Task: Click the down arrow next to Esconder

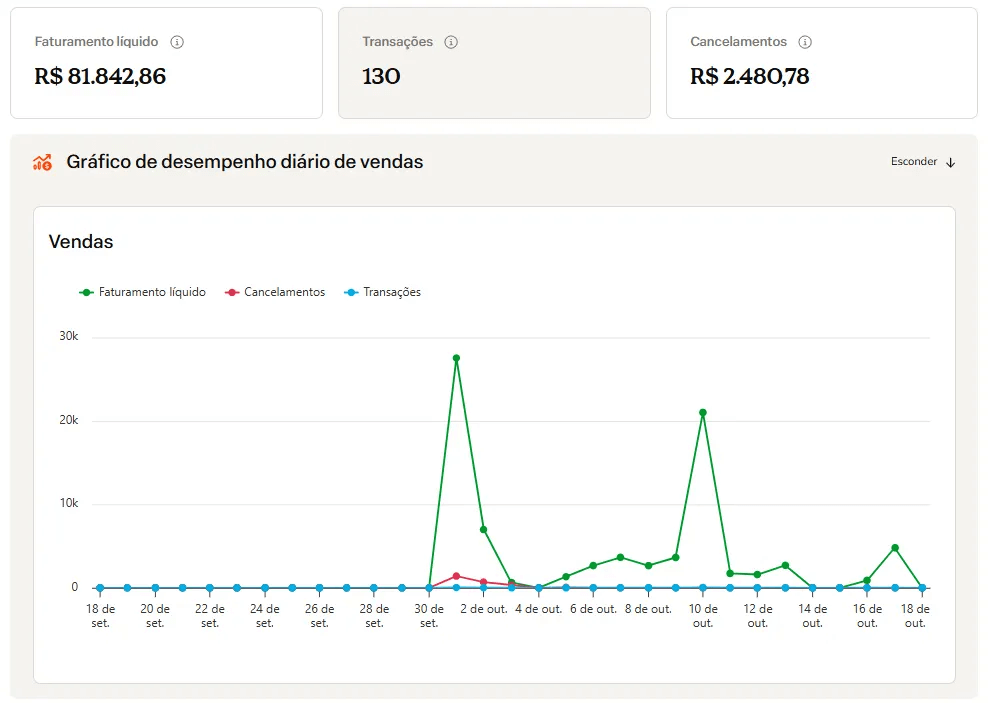Action: [x=951, y=162]
